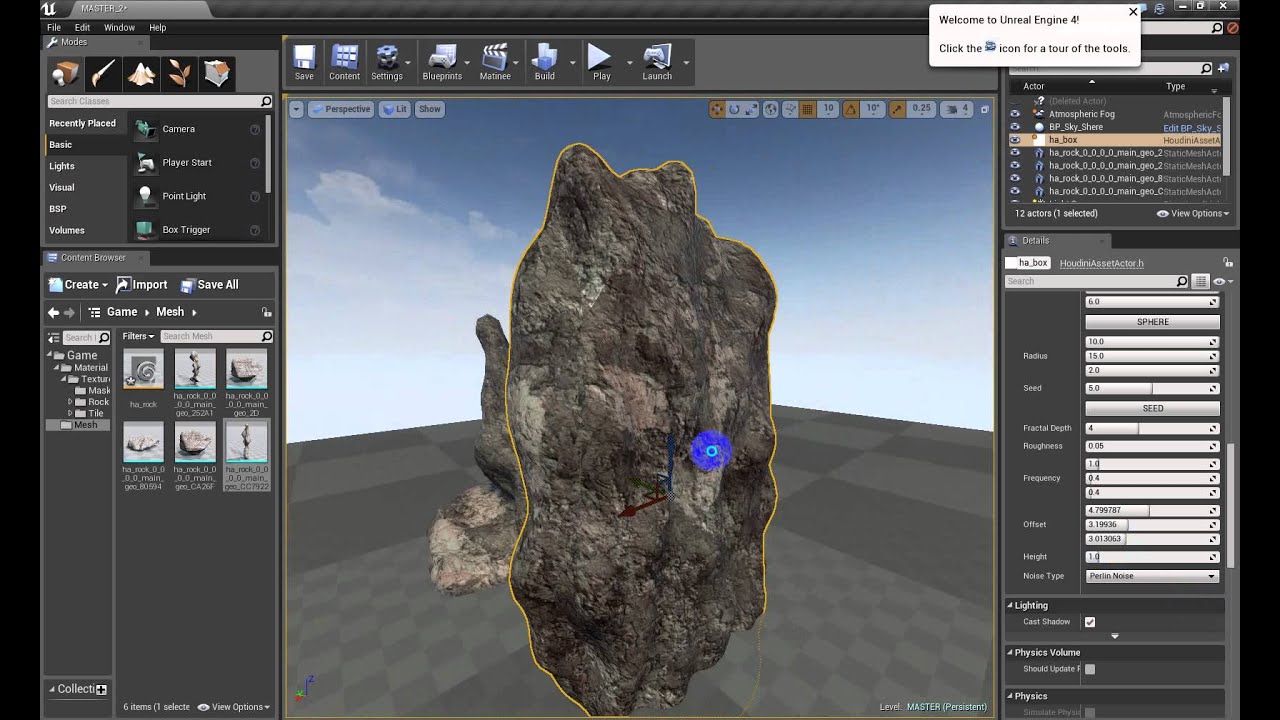Screen dimensions: 1280x720
Task: Open the Window menu
Action: [x=119, y=27]
